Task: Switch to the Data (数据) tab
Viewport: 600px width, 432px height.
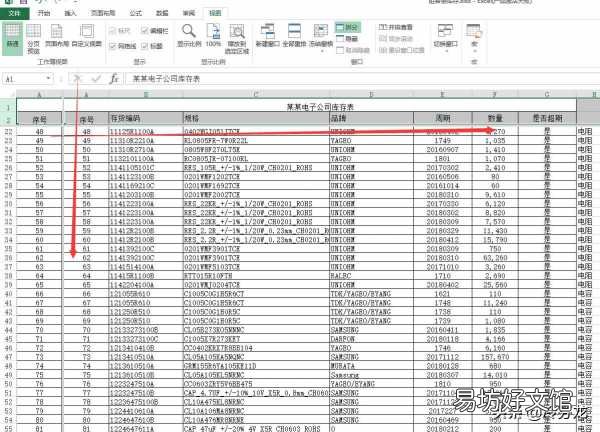Action: [162, 13]
